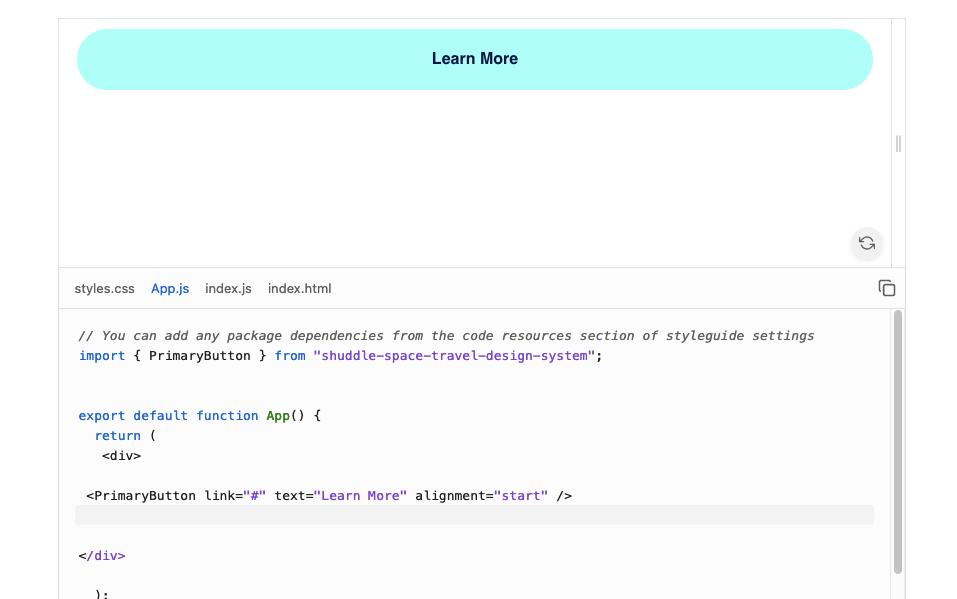Click the export default function App line
The width and height of the screenshot is (957, 599).
coord(199,416)
